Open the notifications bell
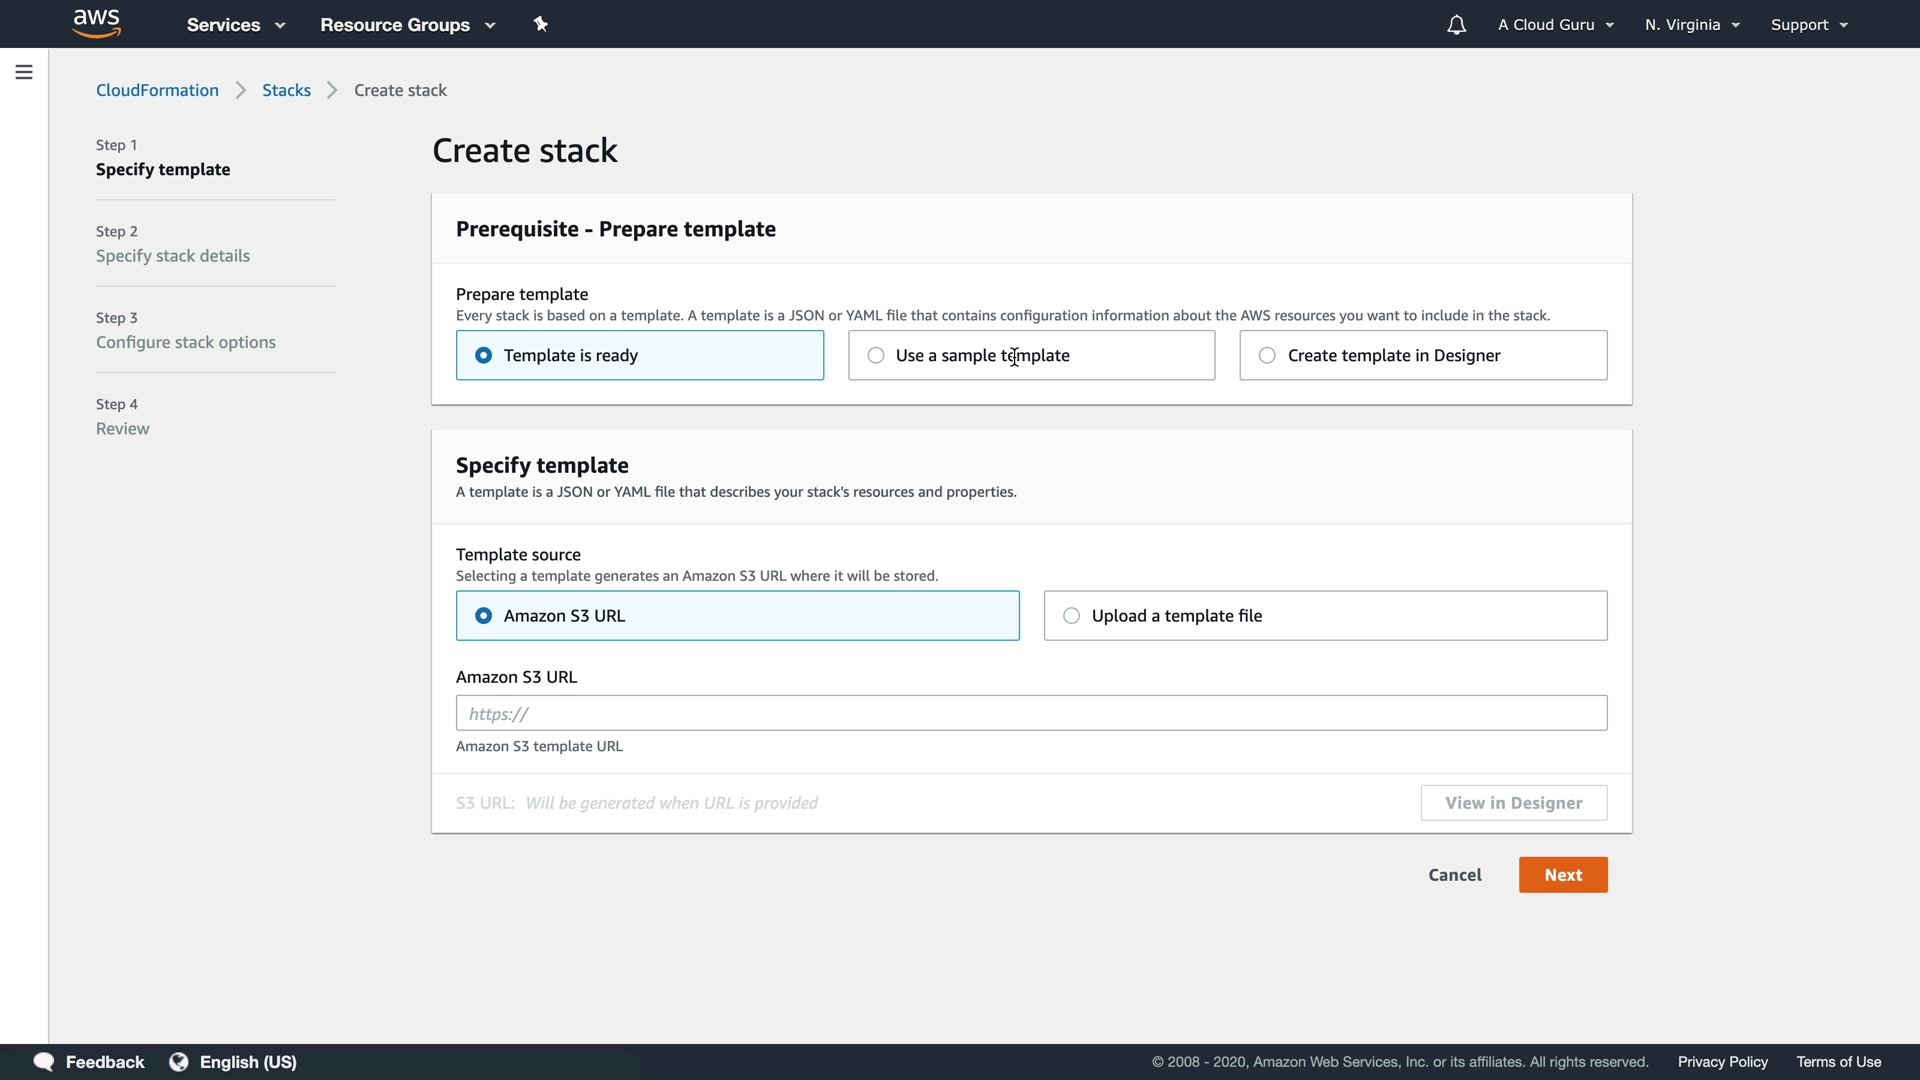 (1456, 25)
